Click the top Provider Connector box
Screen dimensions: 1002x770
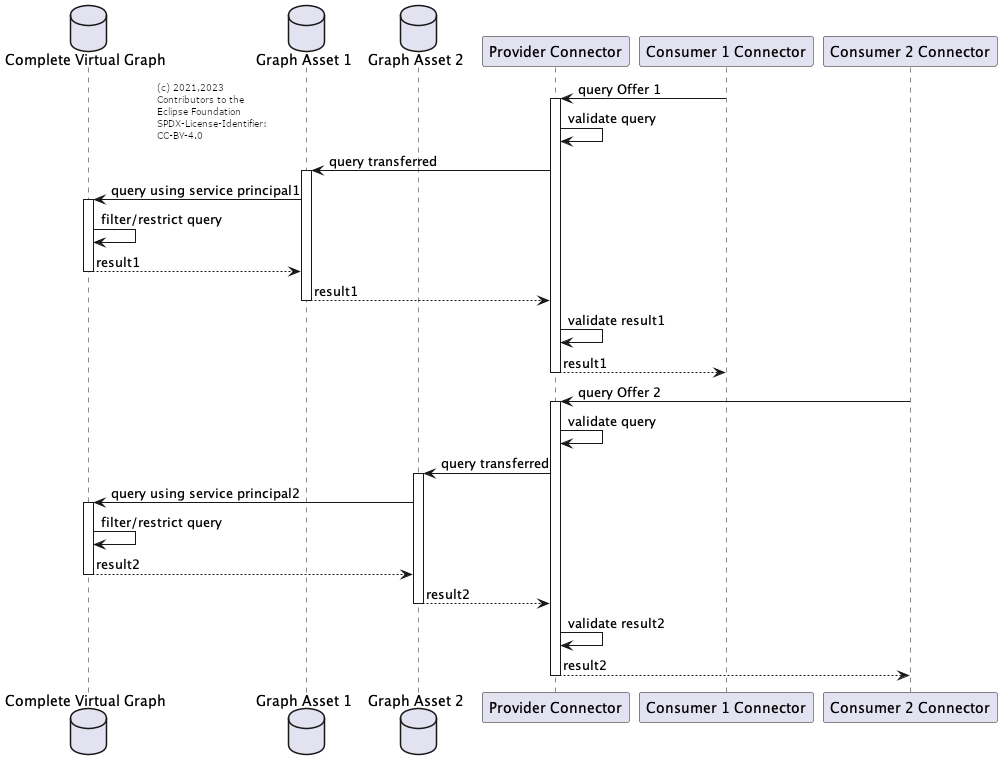pyautogui.click(x=555, y=52)
